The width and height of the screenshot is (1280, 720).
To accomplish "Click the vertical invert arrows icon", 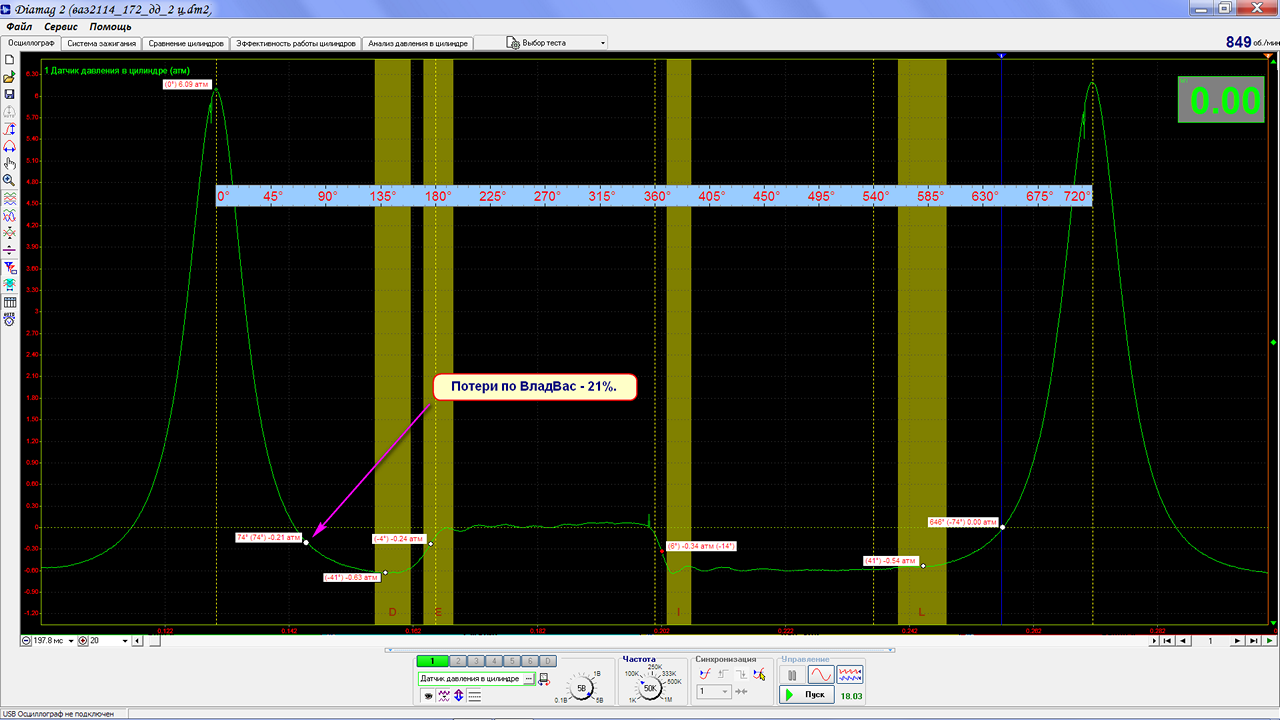I will [459, 696].
